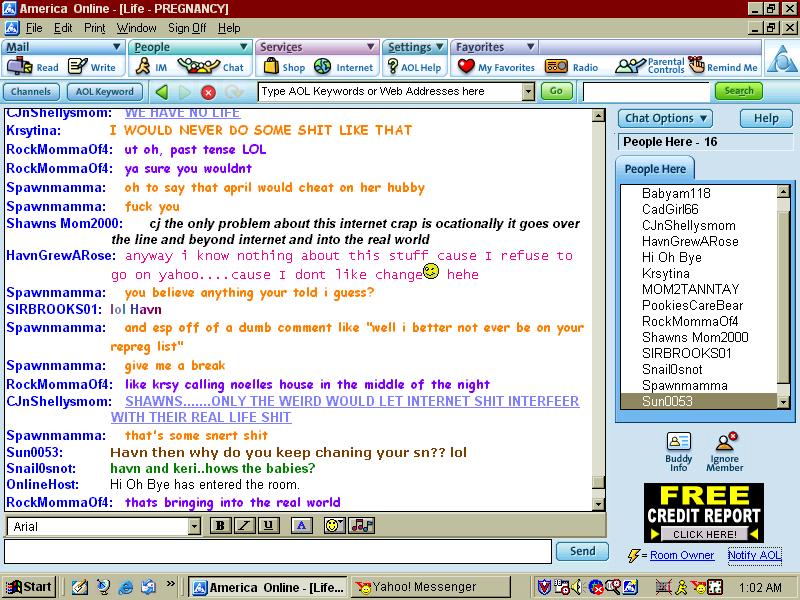The image size is (800, 600).
Task: Click the music notes sound icon
Action: tap(362, 526)
